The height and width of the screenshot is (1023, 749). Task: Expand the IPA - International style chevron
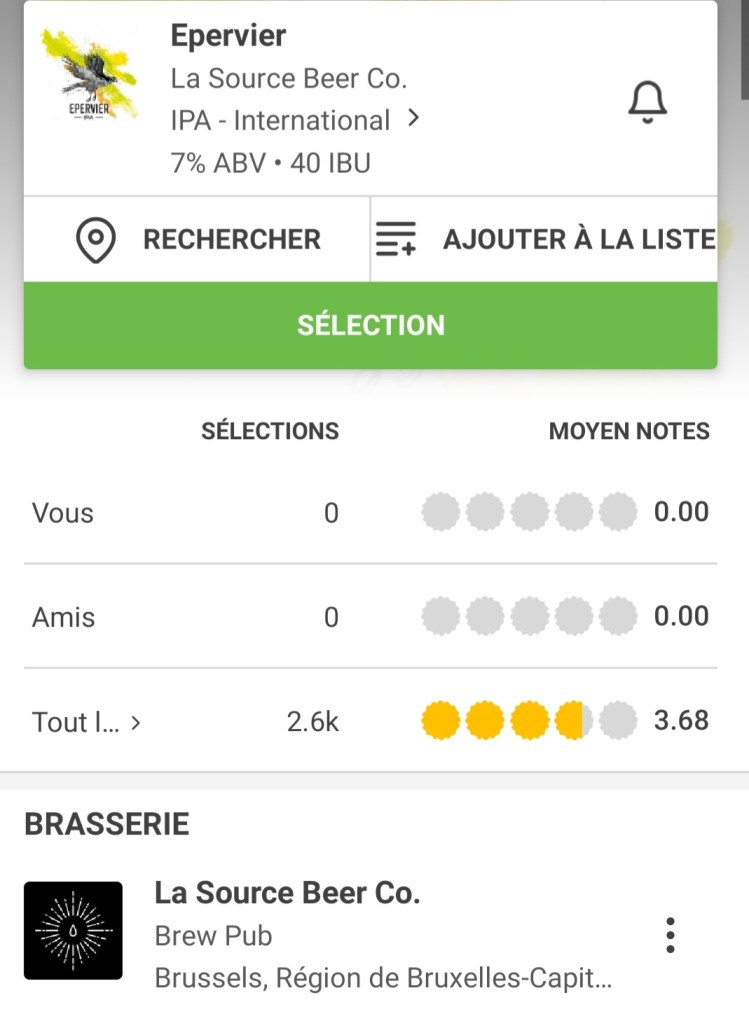(413, 119)
